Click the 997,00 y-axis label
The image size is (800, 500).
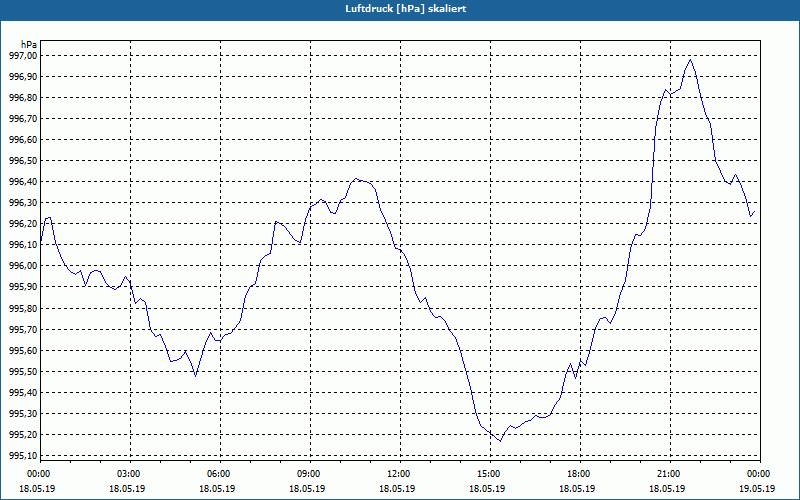tap(21, 55)
